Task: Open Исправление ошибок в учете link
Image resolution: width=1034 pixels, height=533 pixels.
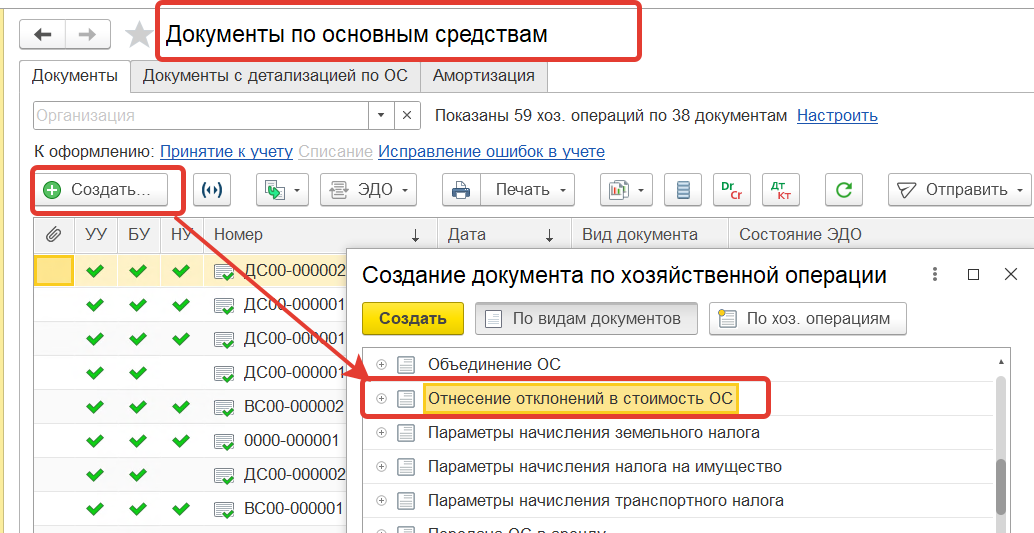Action: point(491,152)
